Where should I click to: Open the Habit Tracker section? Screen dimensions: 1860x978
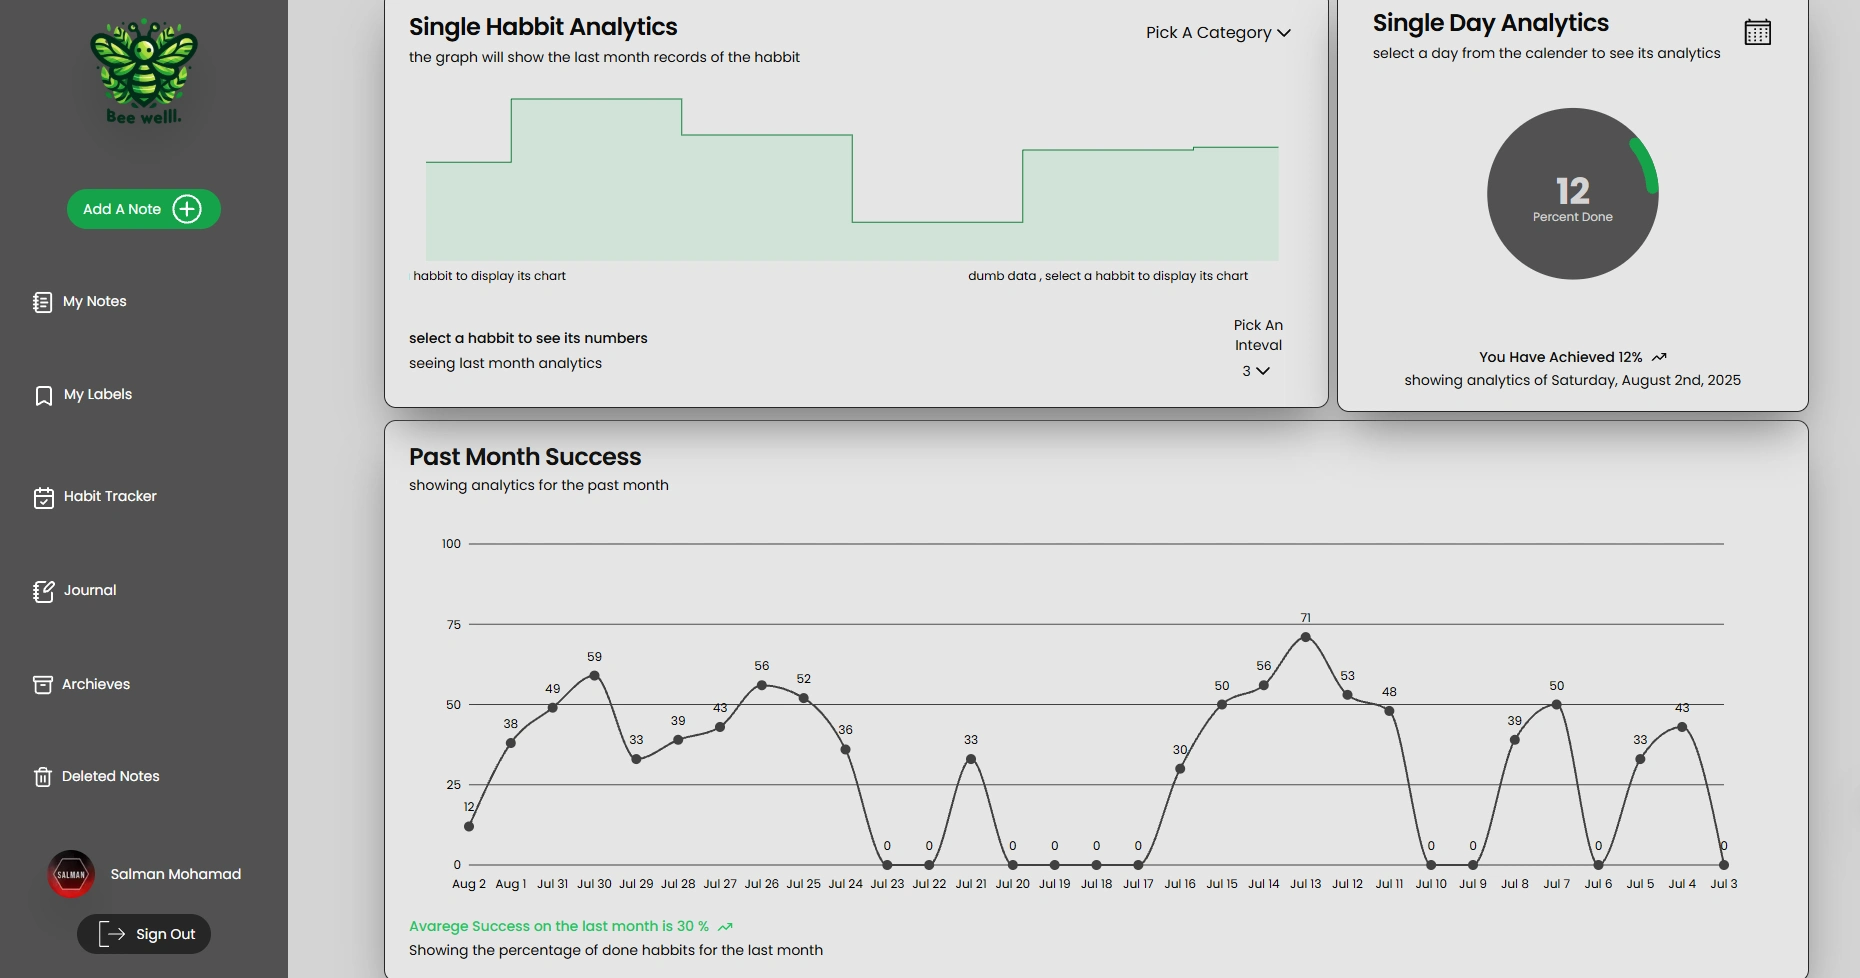coord(95,497)
